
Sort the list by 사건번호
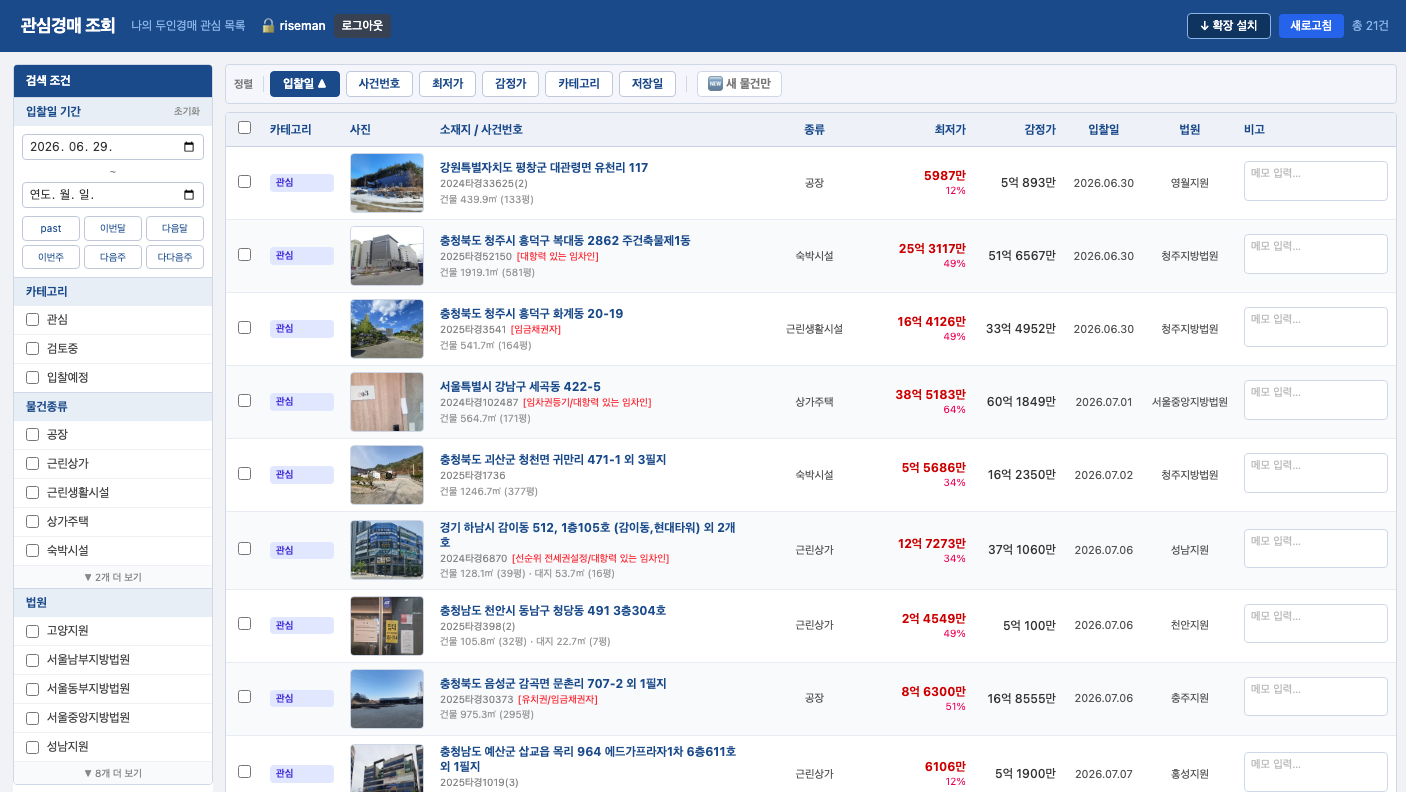click(380, 84)
